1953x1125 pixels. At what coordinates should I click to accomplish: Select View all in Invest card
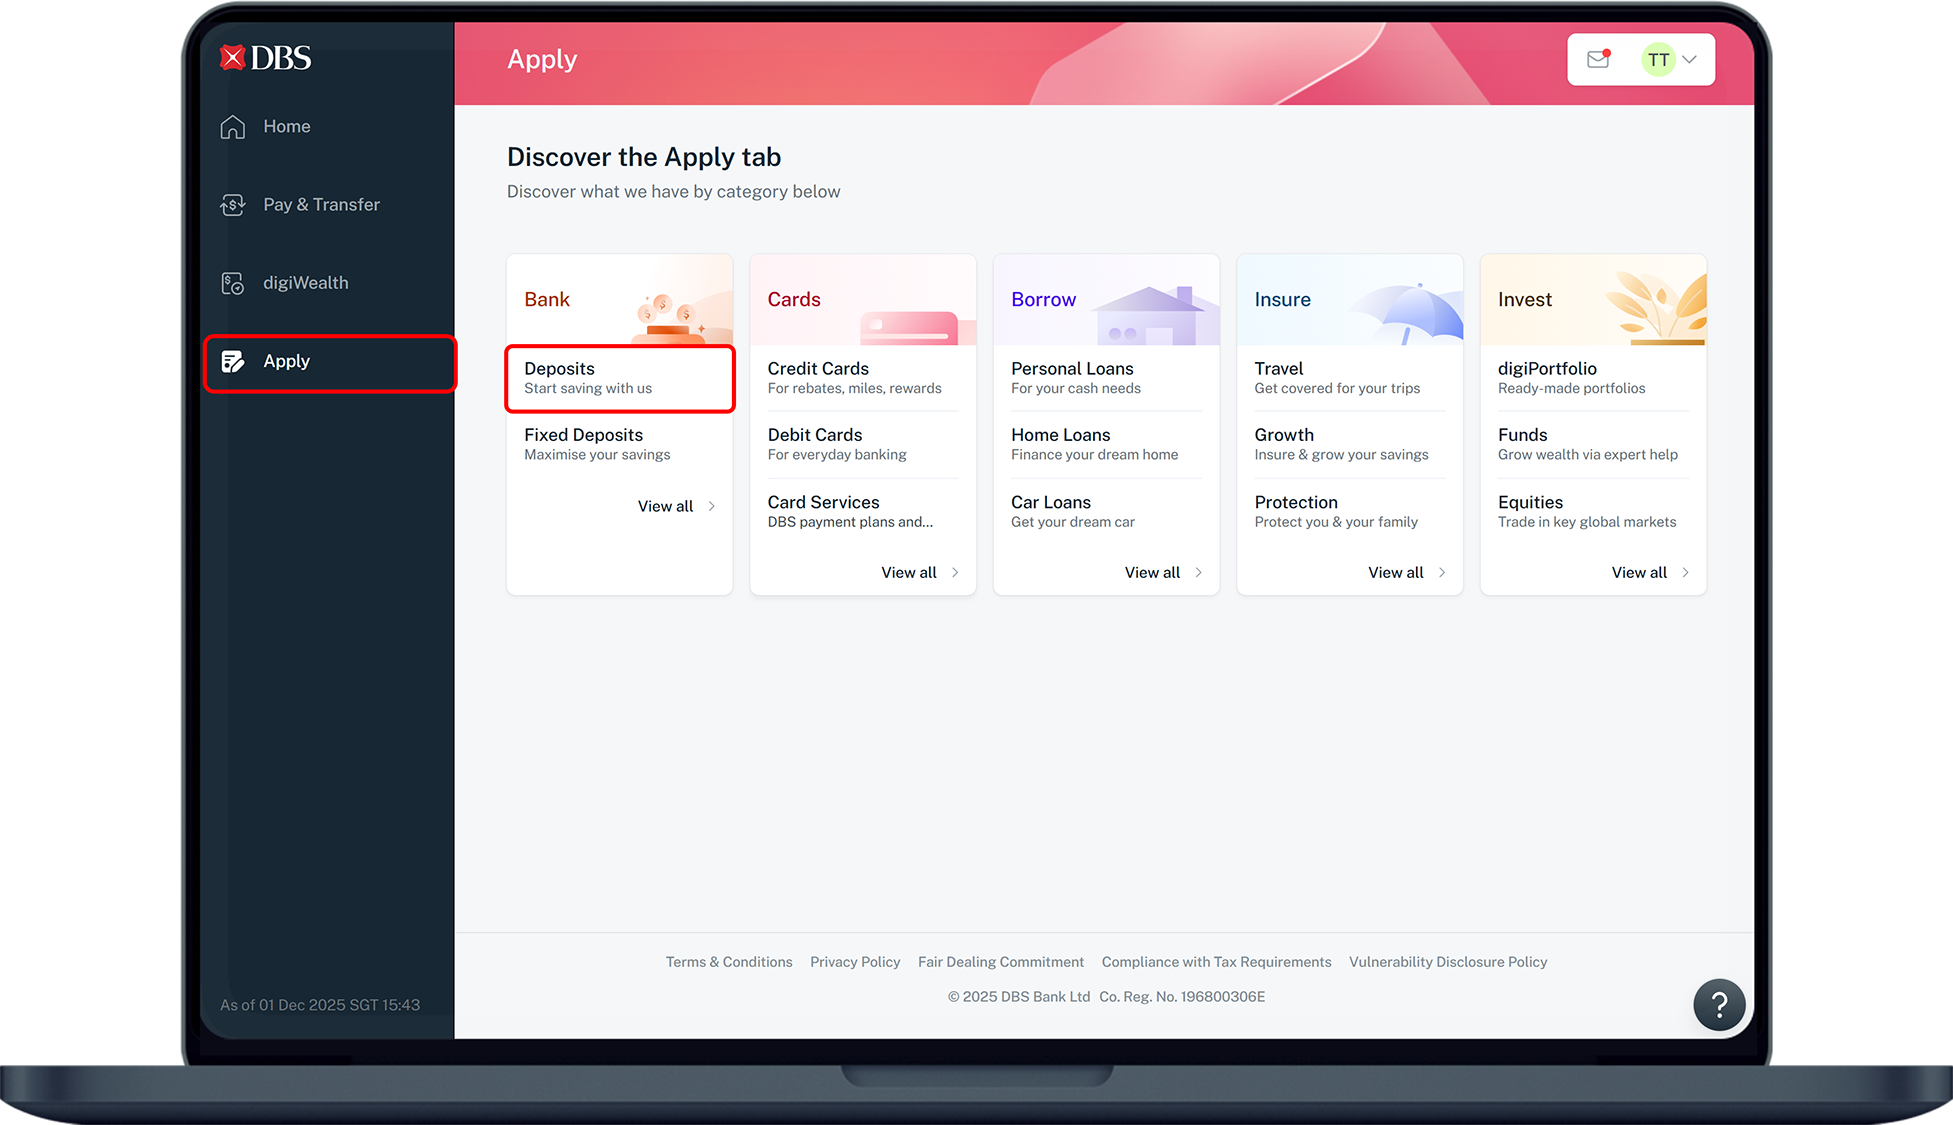[x=1639, y=573]
